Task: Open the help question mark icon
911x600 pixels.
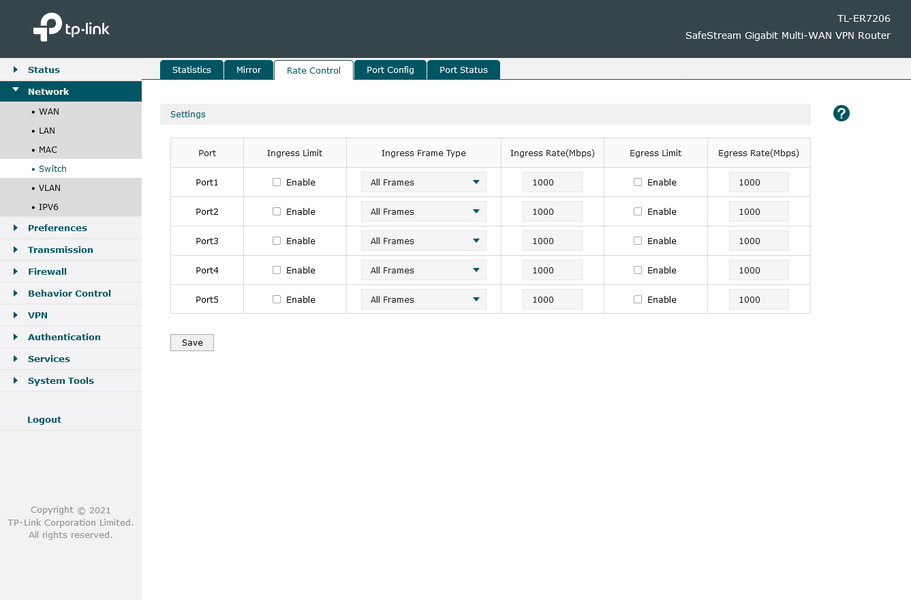Action: 841,113
